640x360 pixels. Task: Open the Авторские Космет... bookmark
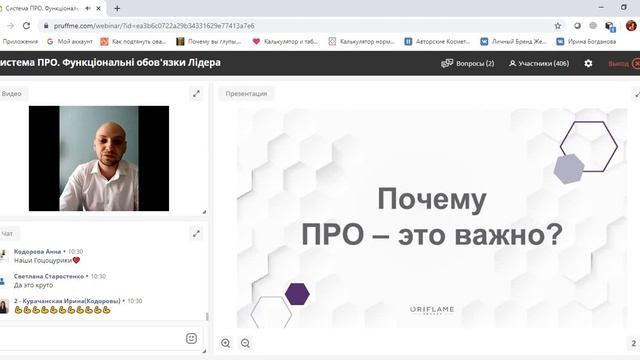tap(438, 42)
